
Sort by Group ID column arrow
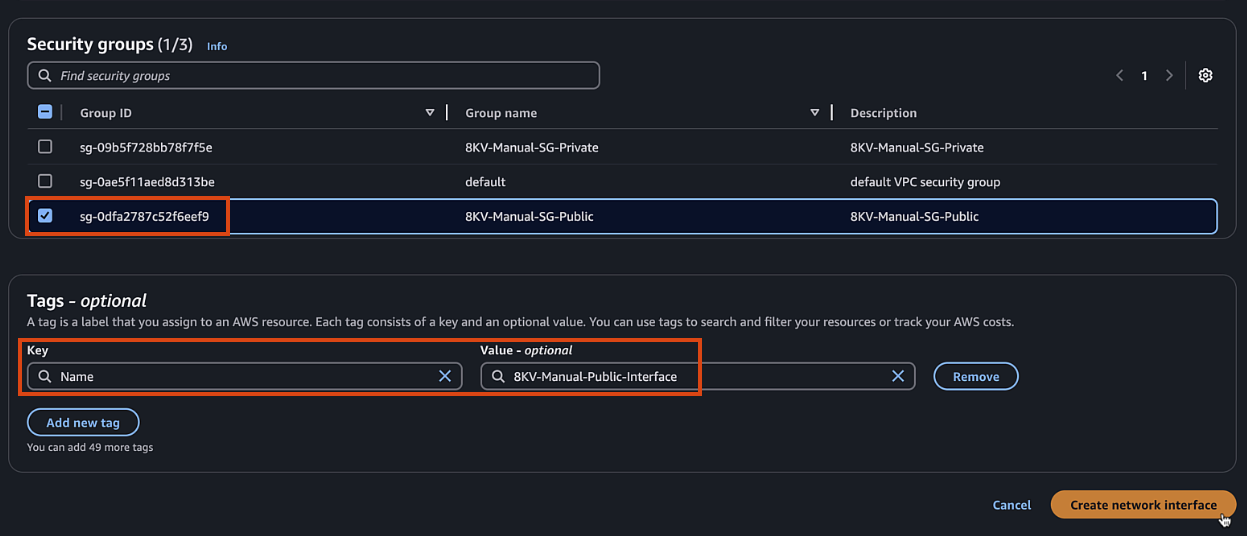point(430,113)
